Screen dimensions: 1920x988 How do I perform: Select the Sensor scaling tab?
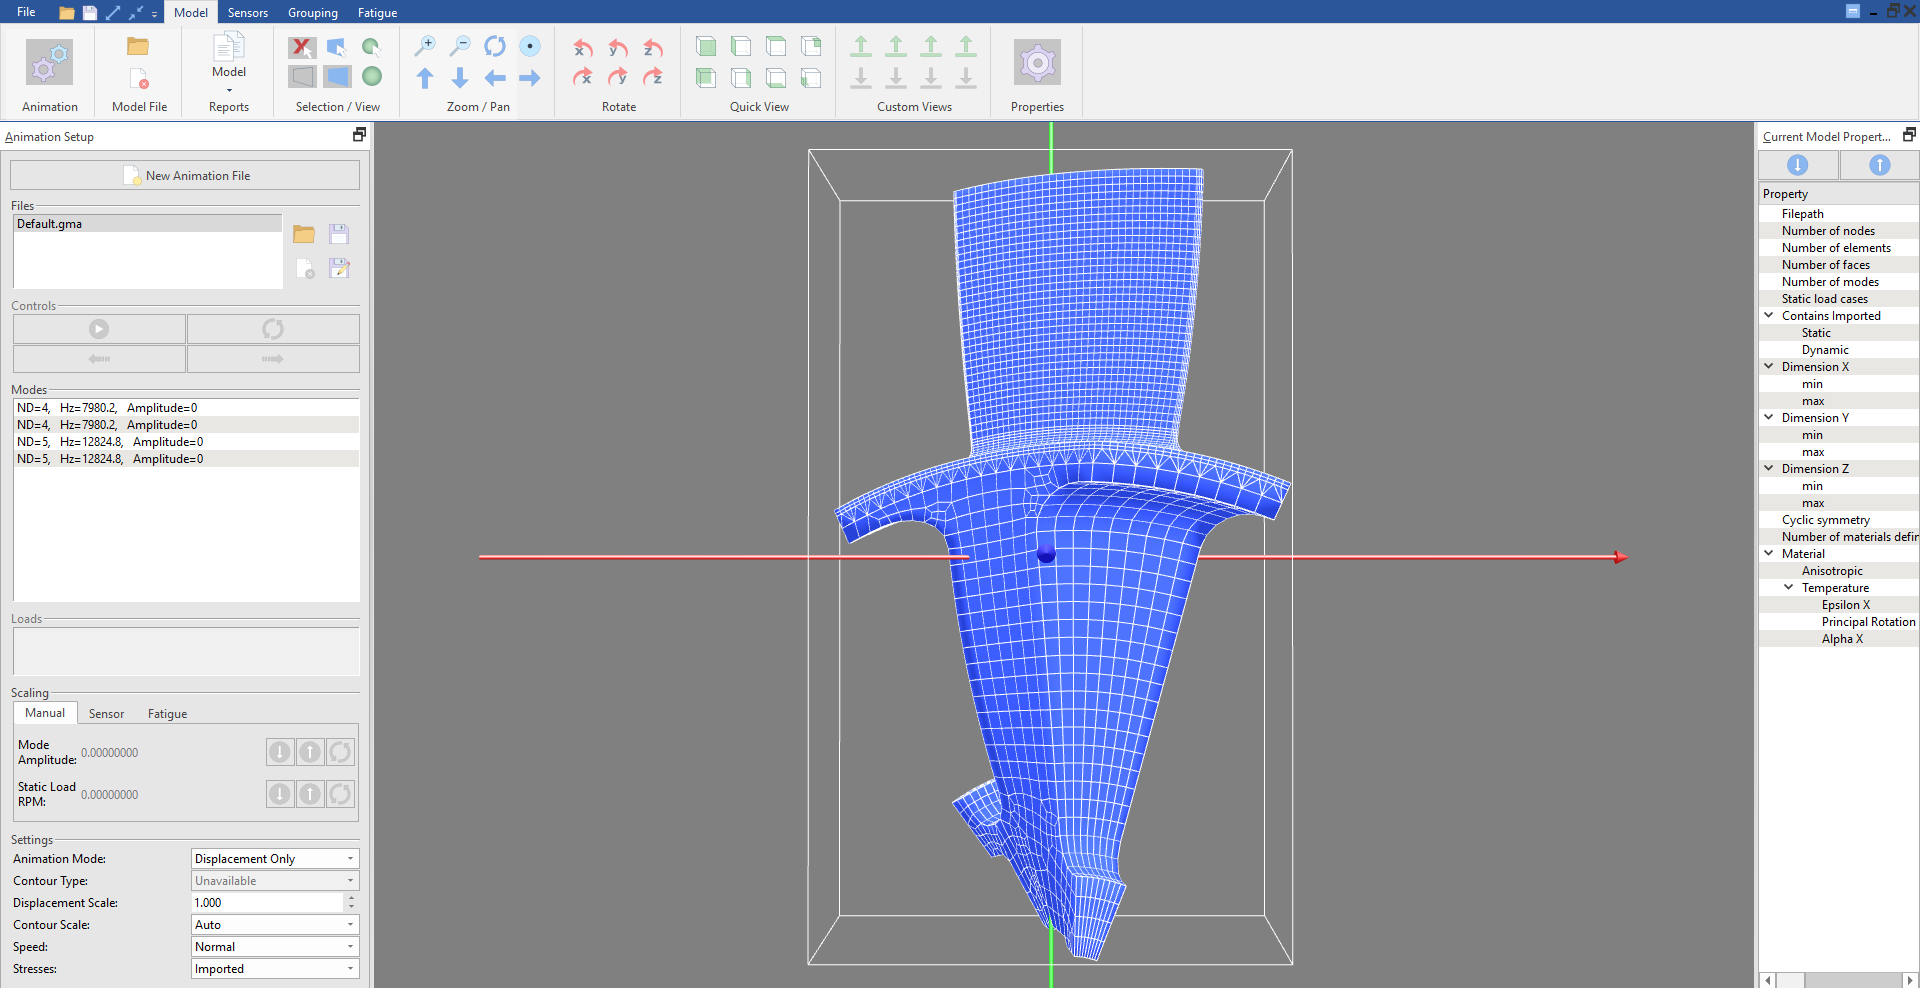pyautogui.click(x=106, y=714)
